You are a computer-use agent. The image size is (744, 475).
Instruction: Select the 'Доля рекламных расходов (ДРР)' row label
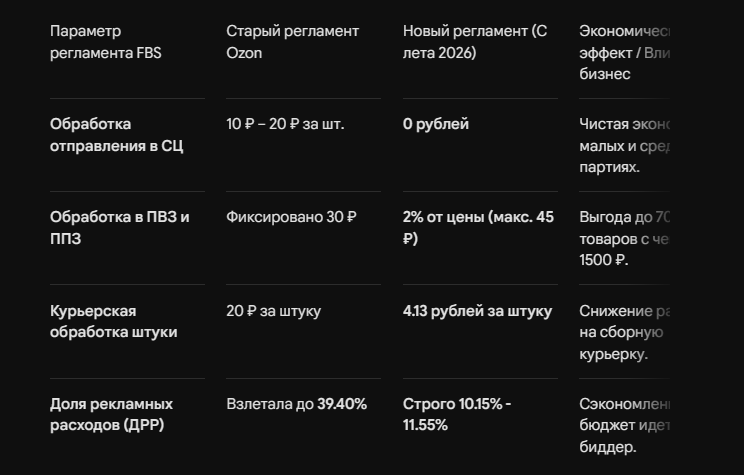tap(112, 414)
